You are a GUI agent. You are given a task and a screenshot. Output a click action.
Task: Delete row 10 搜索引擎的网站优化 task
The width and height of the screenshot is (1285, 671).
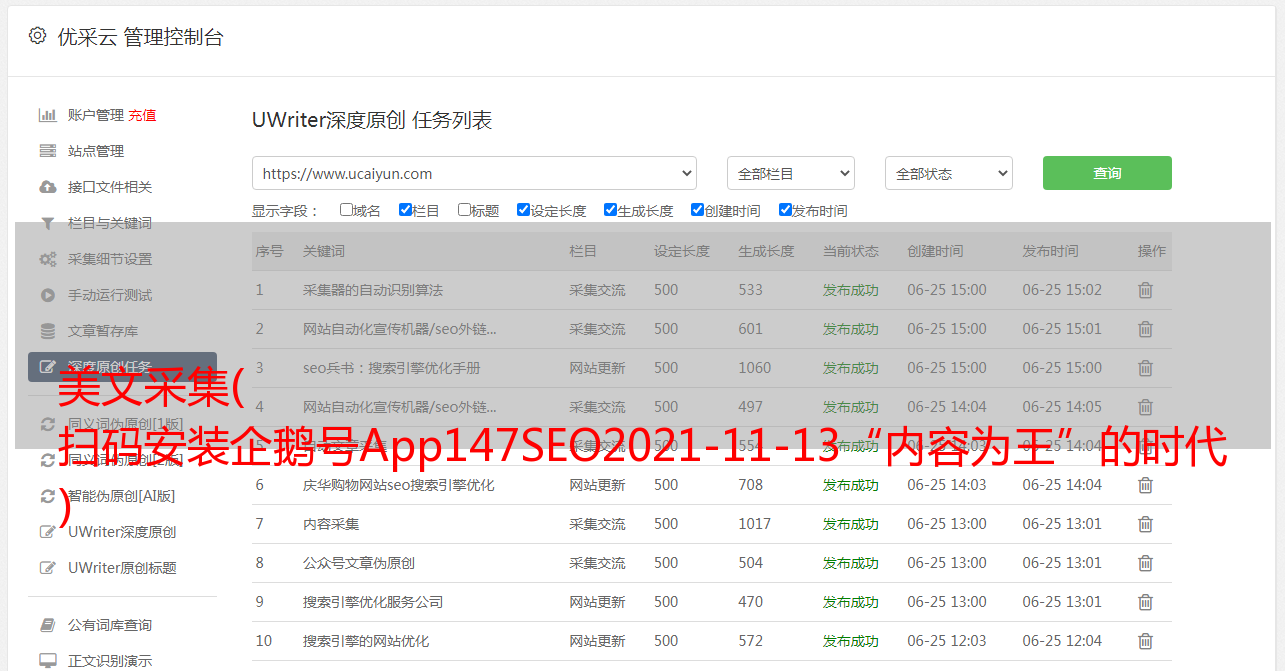pos(1145,641)
